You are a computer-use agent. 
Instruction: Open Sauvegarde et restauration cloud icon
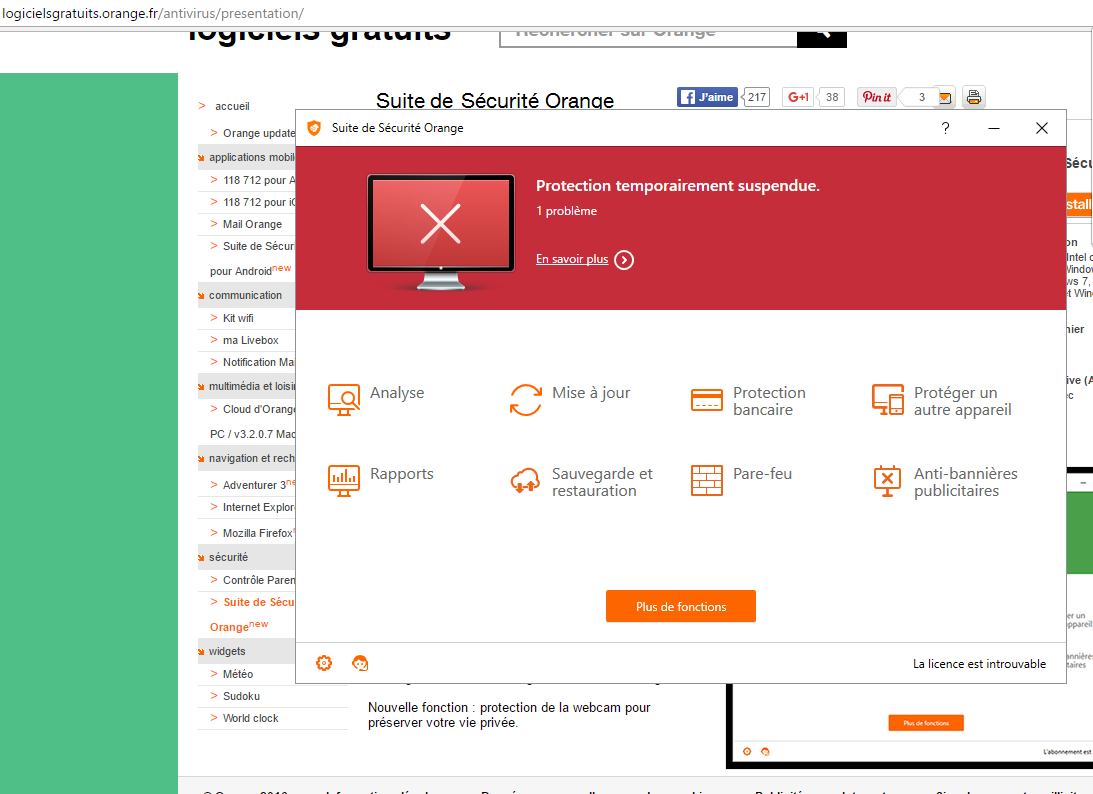[526, 481]
